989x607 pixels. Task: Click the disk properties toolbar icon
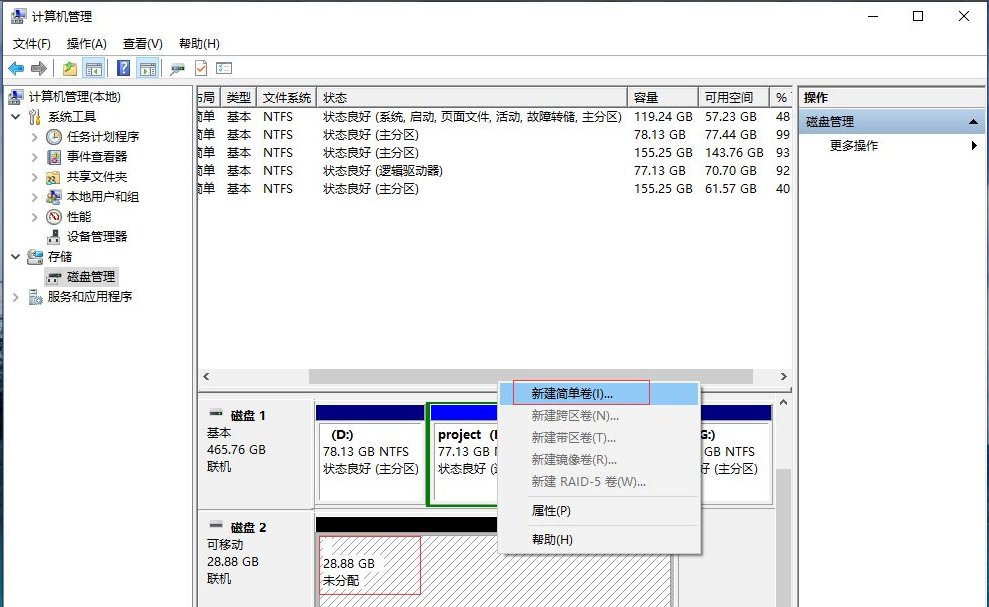tap(176, 68)
